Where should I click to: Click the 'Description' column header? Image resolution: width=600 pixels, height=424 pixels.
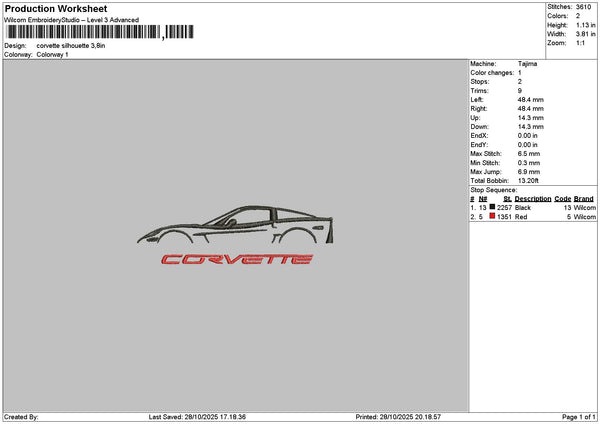(533, 199)
